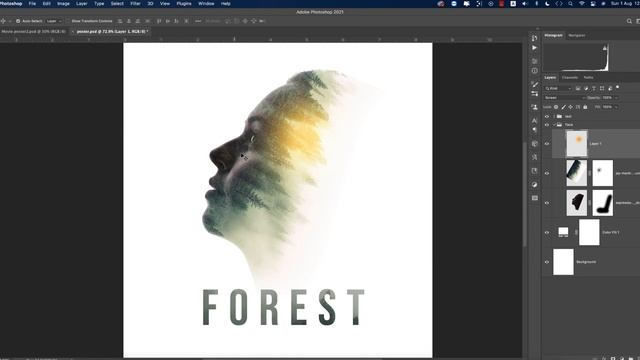
Task: Click the Do Not Disturb moon icon
Action: pyautogui.click(x=547, y=3)
